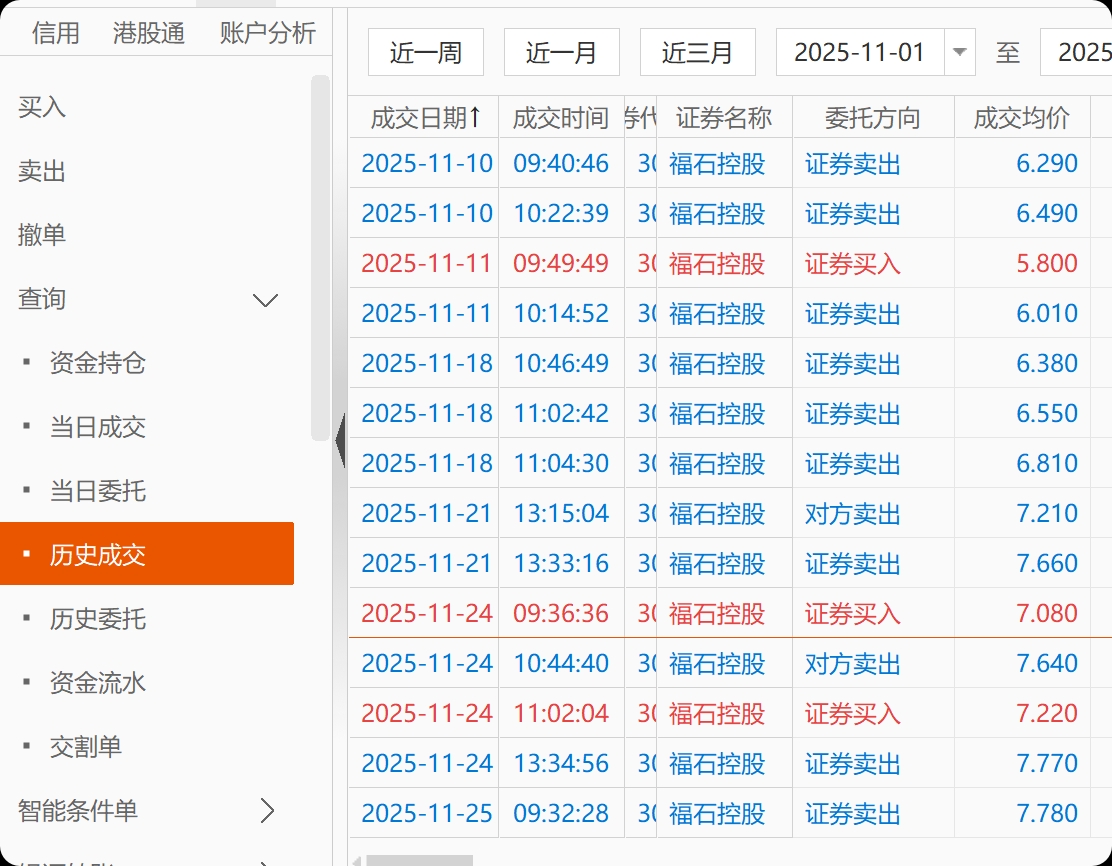Click price 6.010 in the table
The width and height of the screenshot is (1112, 866).
(x=1047, y=313)
